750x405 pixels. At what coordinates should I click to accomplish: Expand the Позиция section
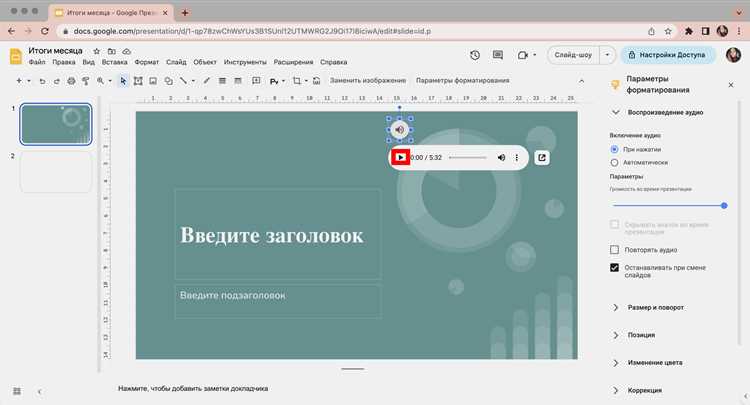point(616,335)
